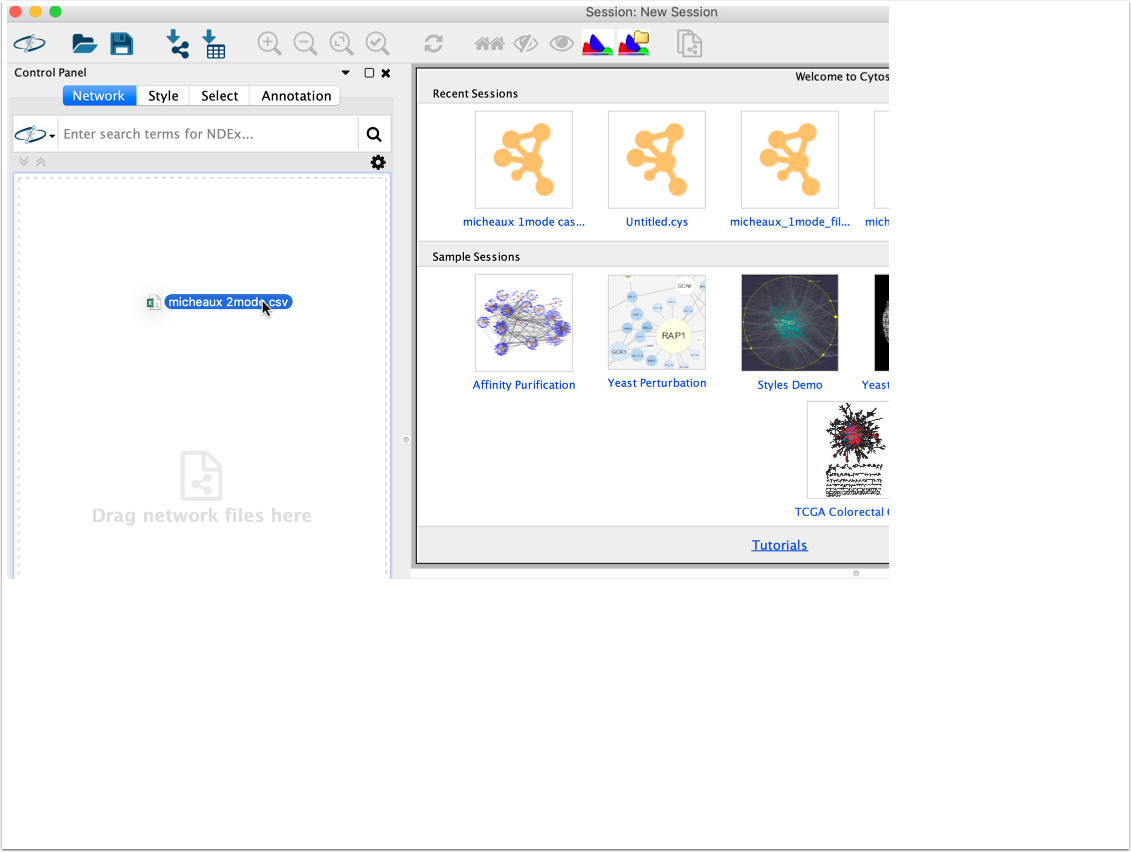Click the micheaux 1mode cas... link
Image resolution: width=1131 pixels, height=852 pixels.
click(524, 222)
